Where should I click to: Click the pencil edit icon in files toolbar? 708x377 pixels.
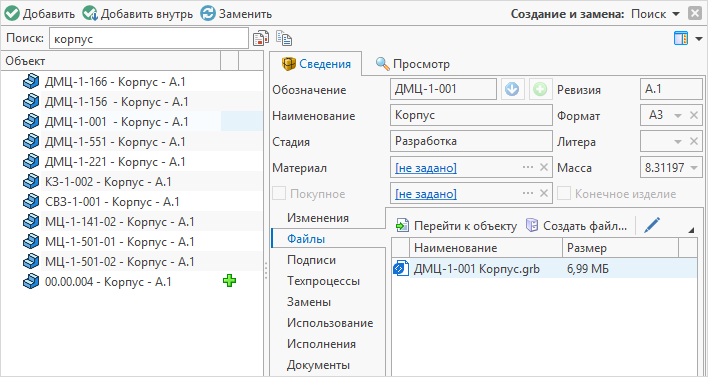(x=652, y=225)
